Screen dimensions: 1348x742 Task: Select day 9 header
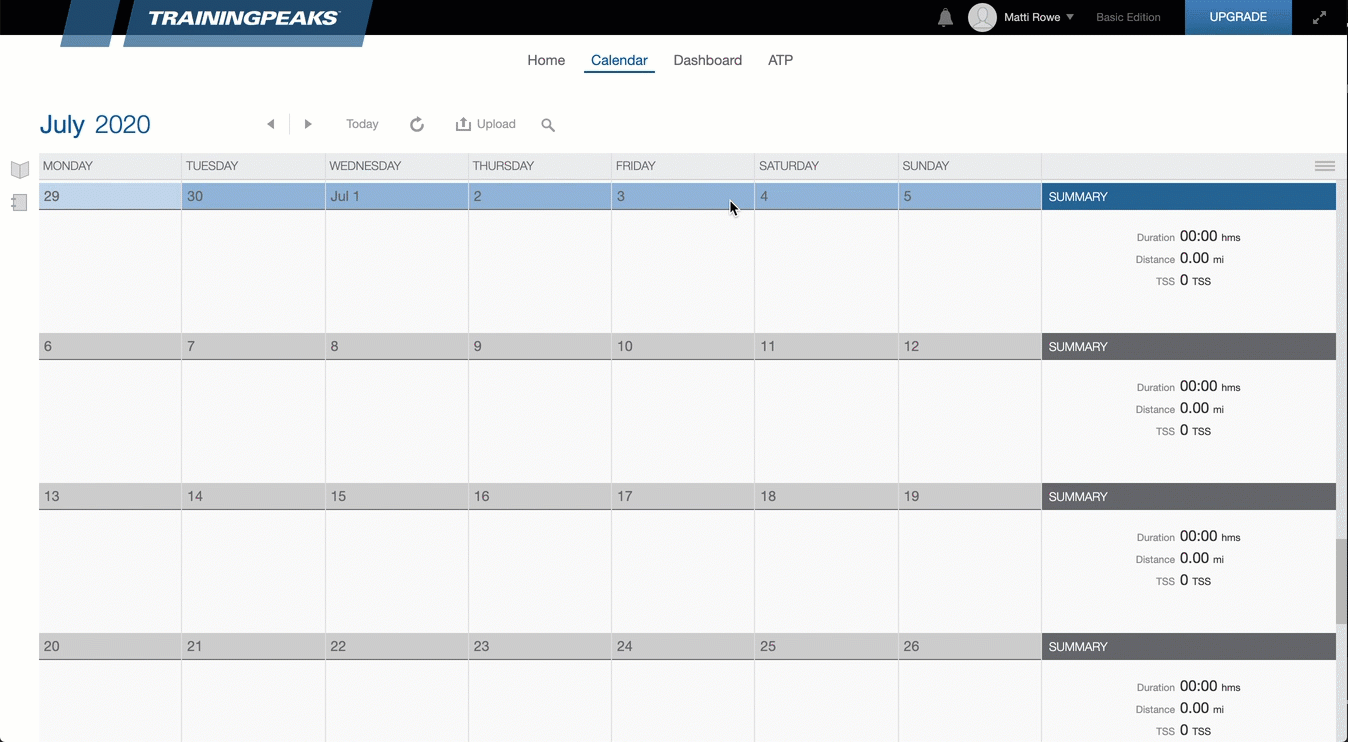coord(540,346)
